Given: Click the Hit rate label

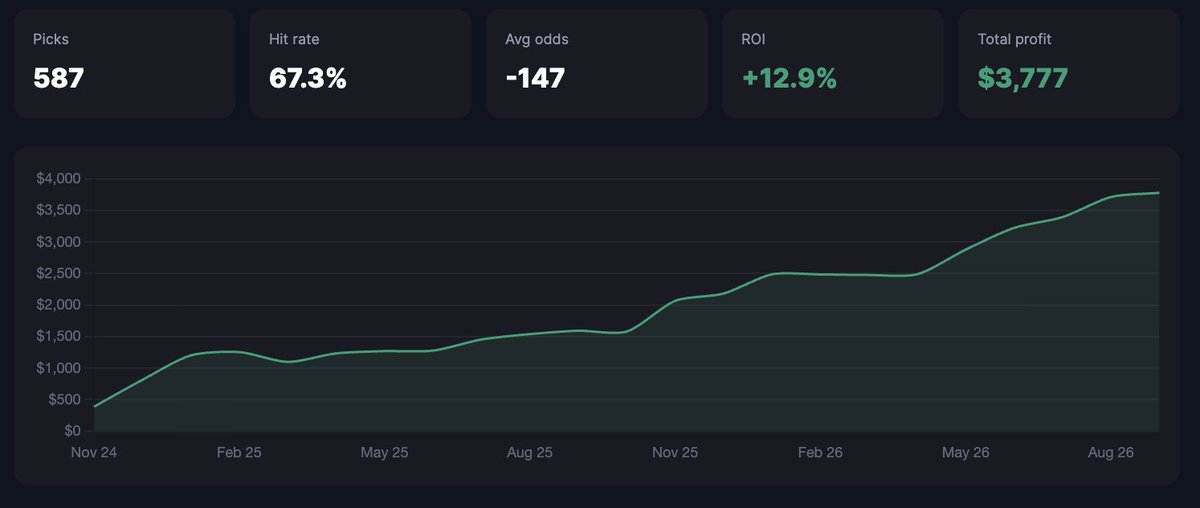Looking at the screenshot, I should coord(294,39).
